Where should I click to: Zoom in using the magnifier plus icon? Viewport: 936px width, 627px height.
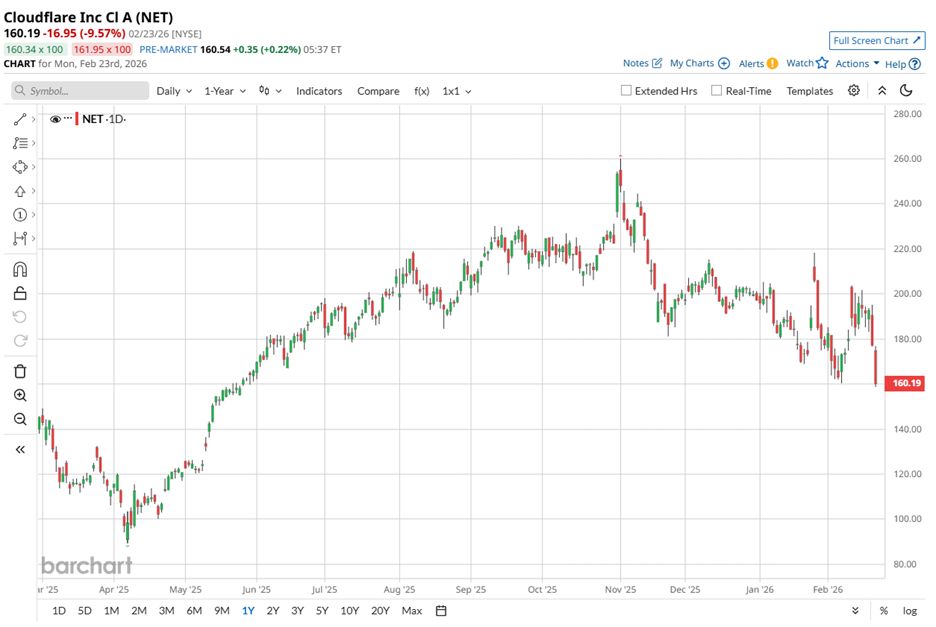pos(20,395)
